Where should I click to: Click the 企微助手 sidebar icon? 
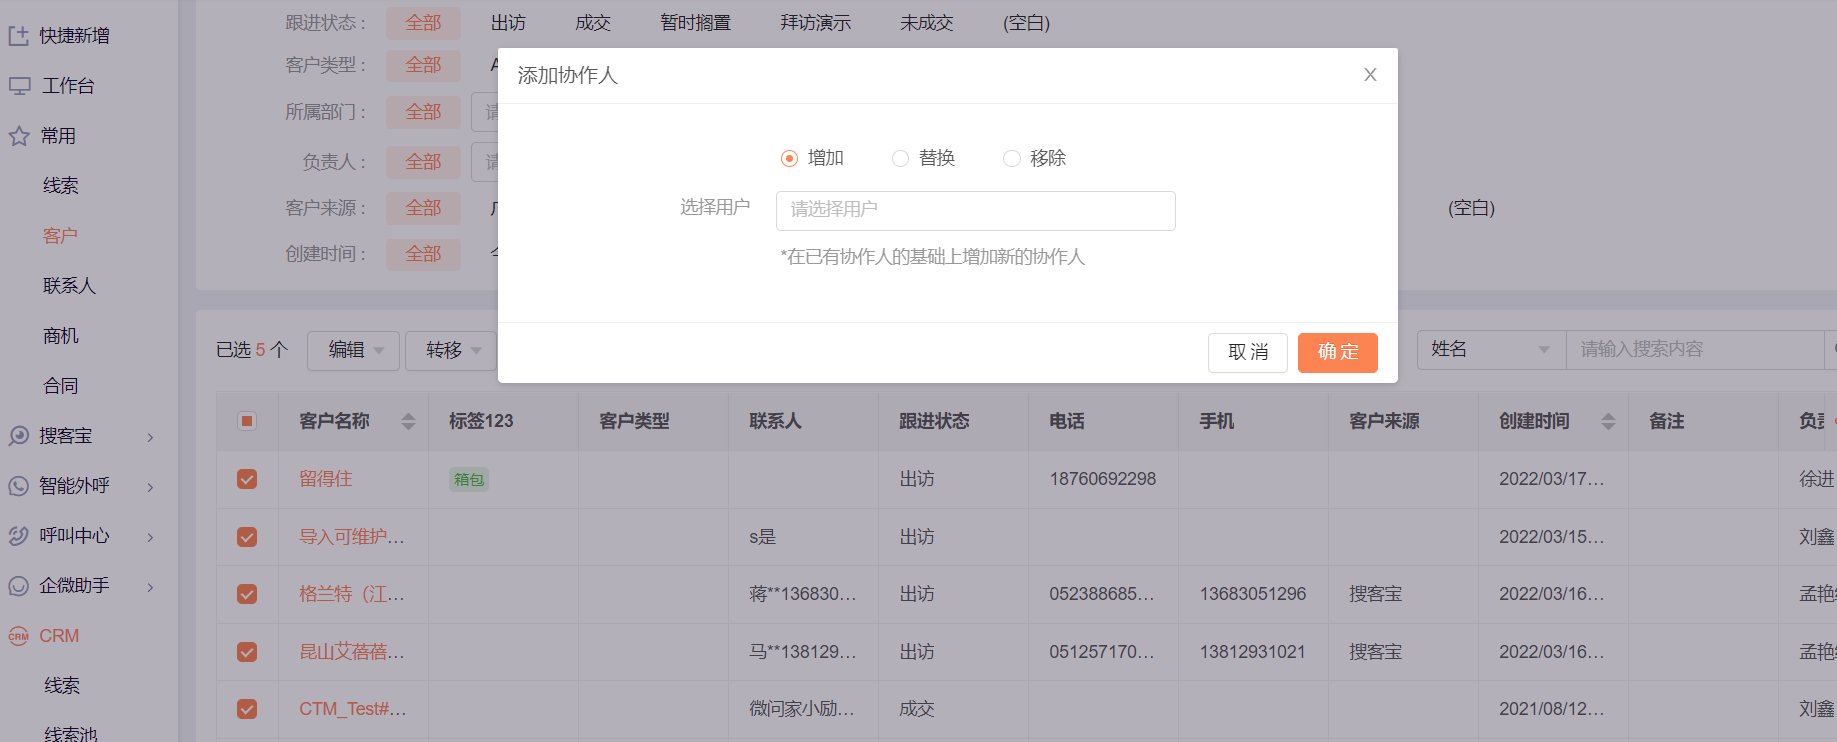pyautogui.click(x=19, y=586)
